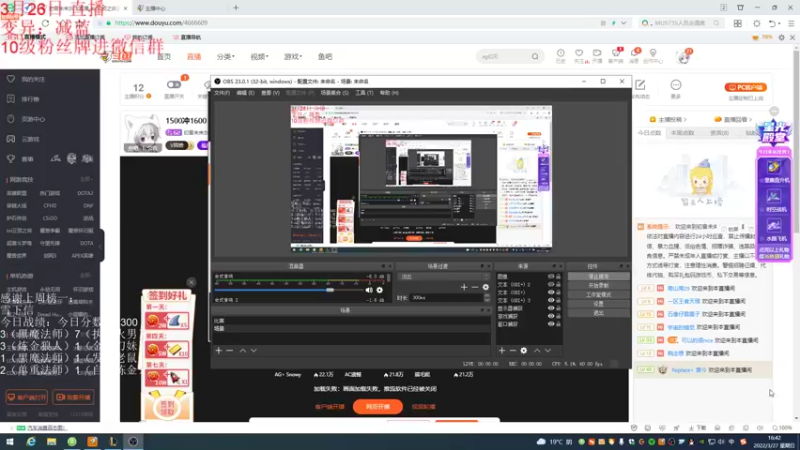Add a new source in OBS sources panel
The height and width of the screenshot is (450, 800).
tap(502, 351)
